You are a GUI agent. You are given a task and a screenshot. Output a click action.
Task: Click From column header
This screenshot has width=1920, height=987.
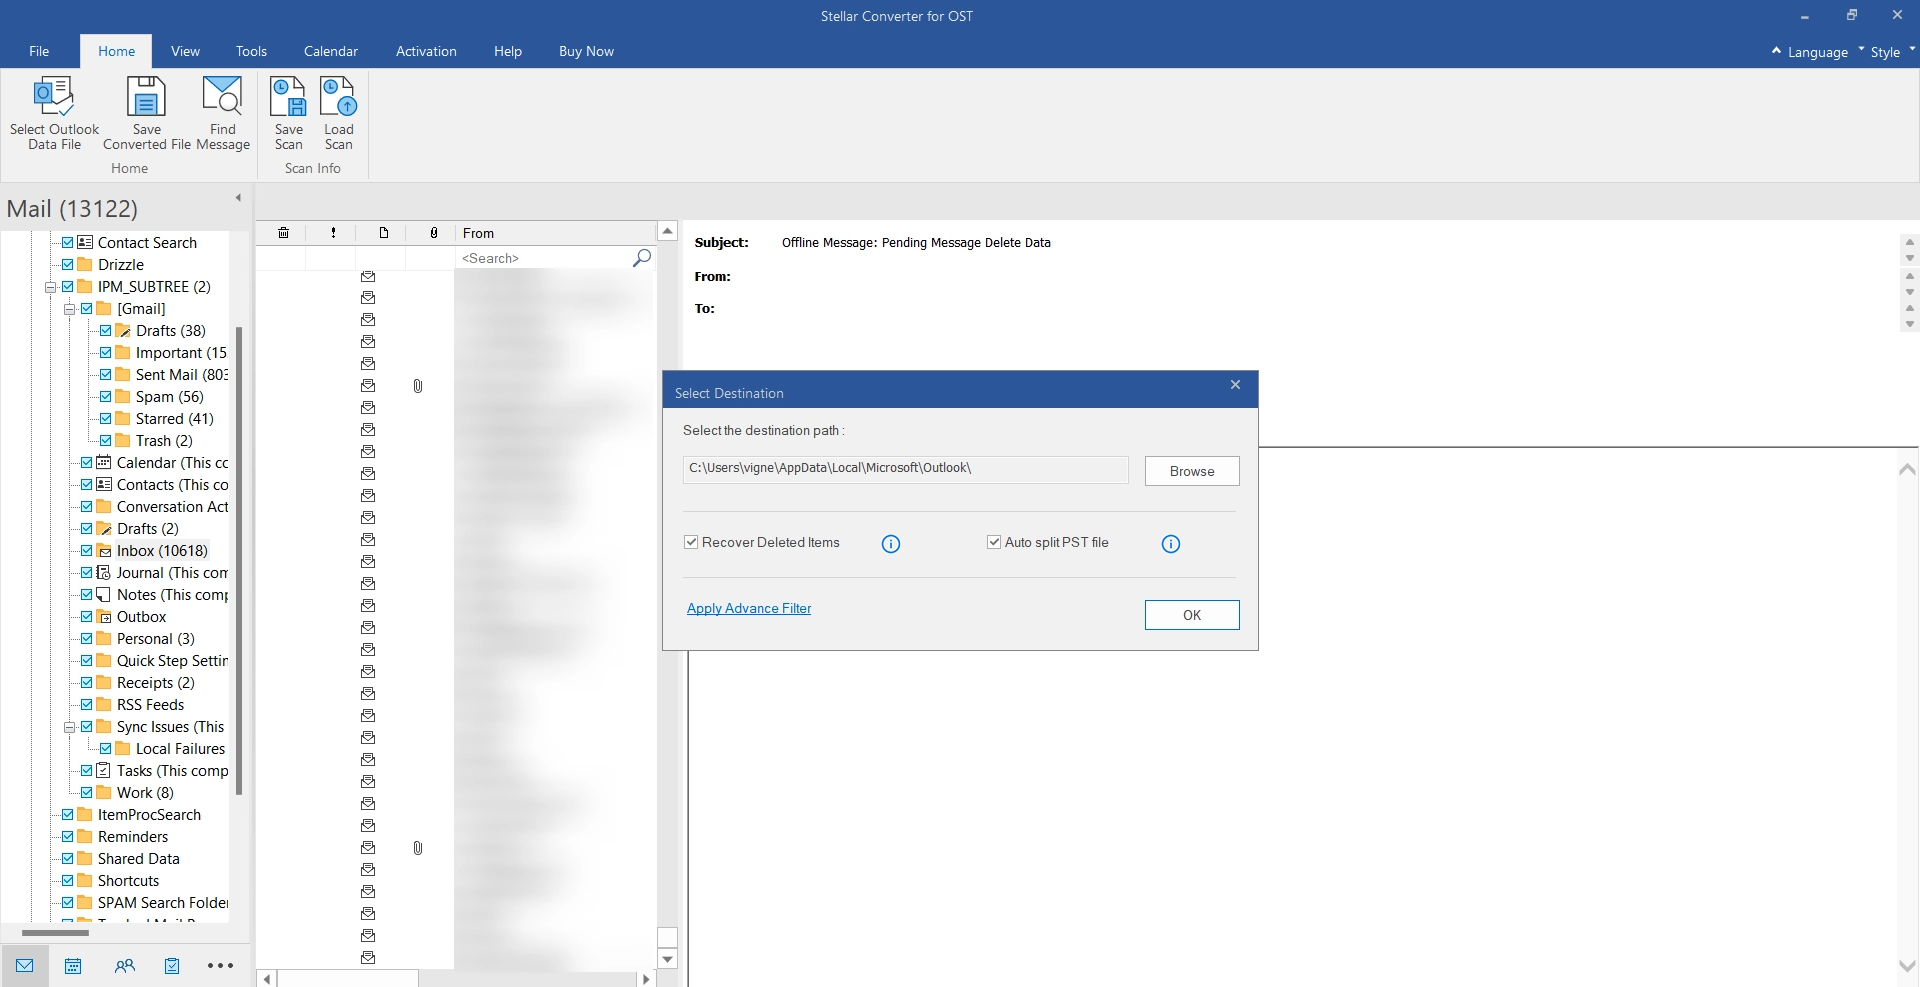pos(555,233)
